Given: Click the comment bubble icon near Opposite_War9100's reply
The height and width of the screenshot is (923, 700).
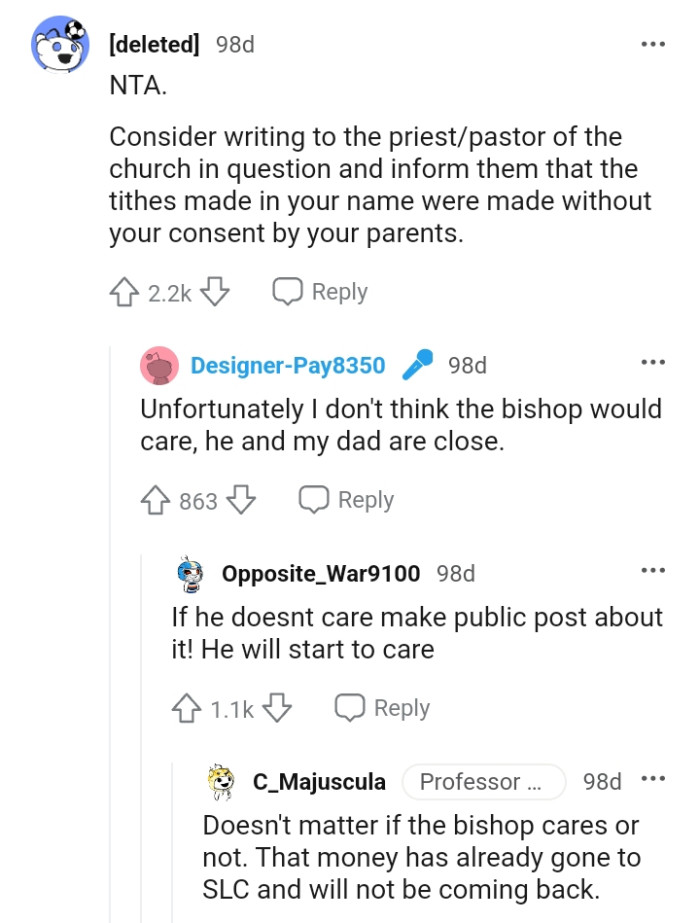Looking at the screenshot, I should click(x=349, y=707).
